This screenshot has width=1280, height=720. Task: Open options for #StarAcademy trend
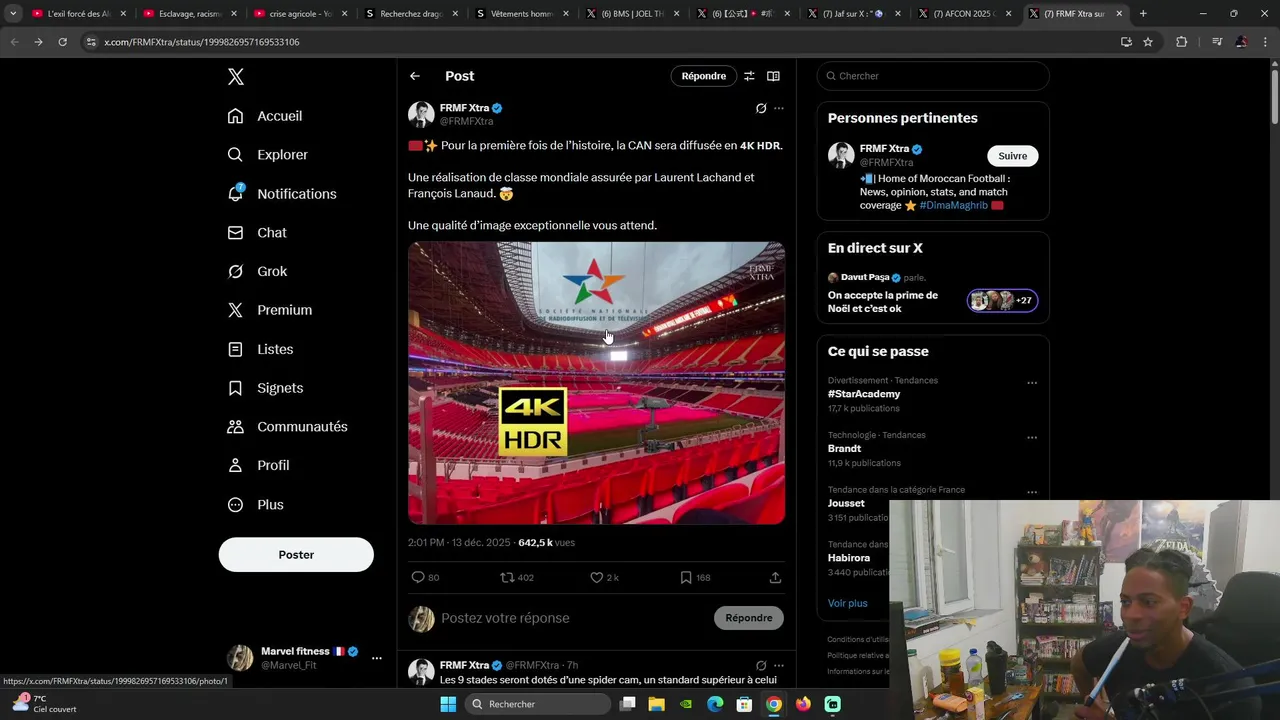(x=1032, y=383)
